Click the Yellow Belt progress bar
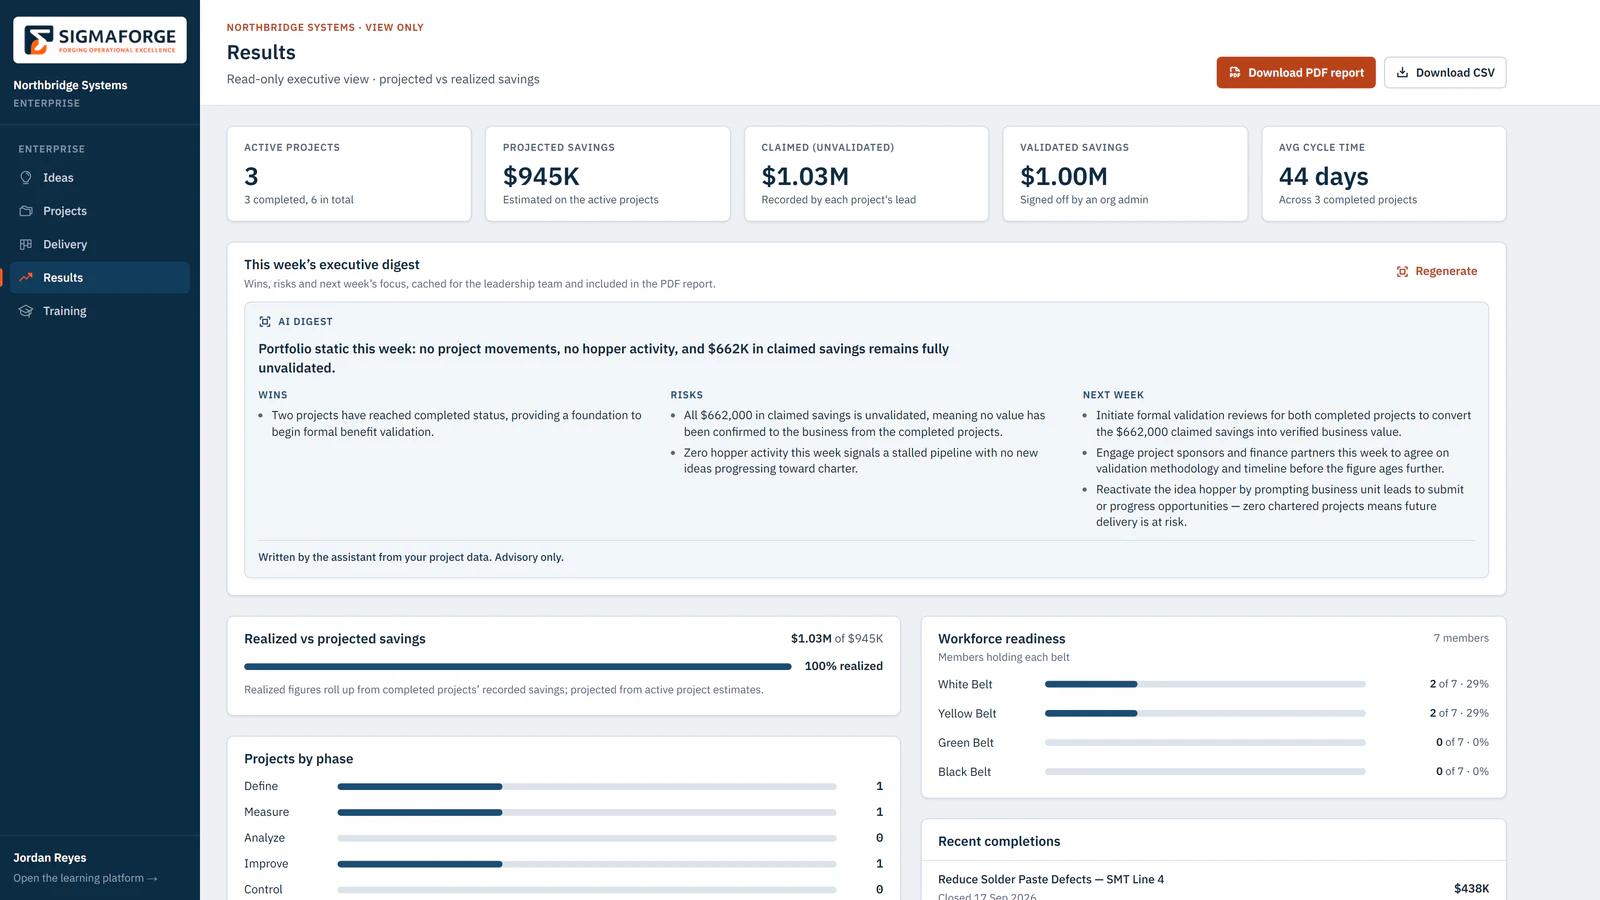The width and height of the screenshot is (1600, 900). click(1205, 713)
